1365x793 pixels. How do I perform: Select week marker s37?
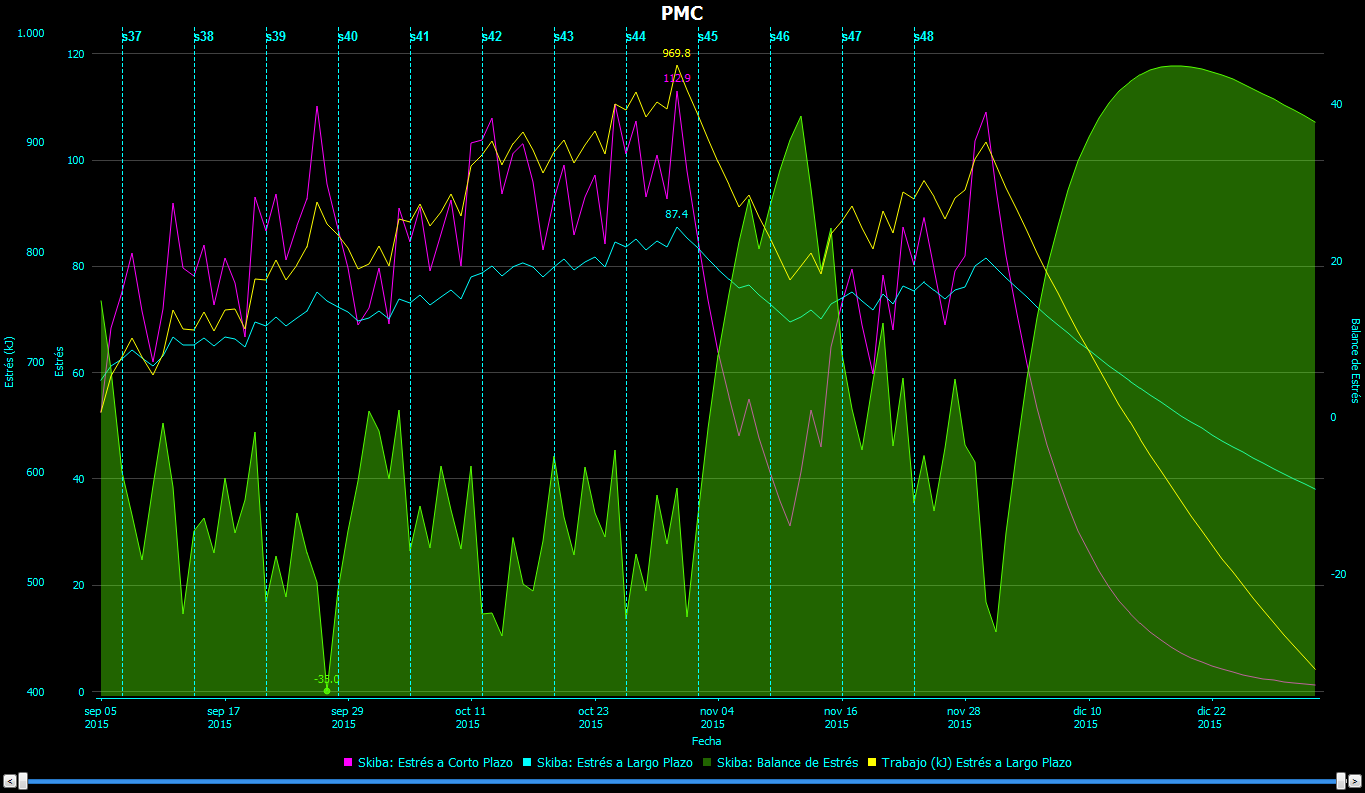click(x=131, y=36)
